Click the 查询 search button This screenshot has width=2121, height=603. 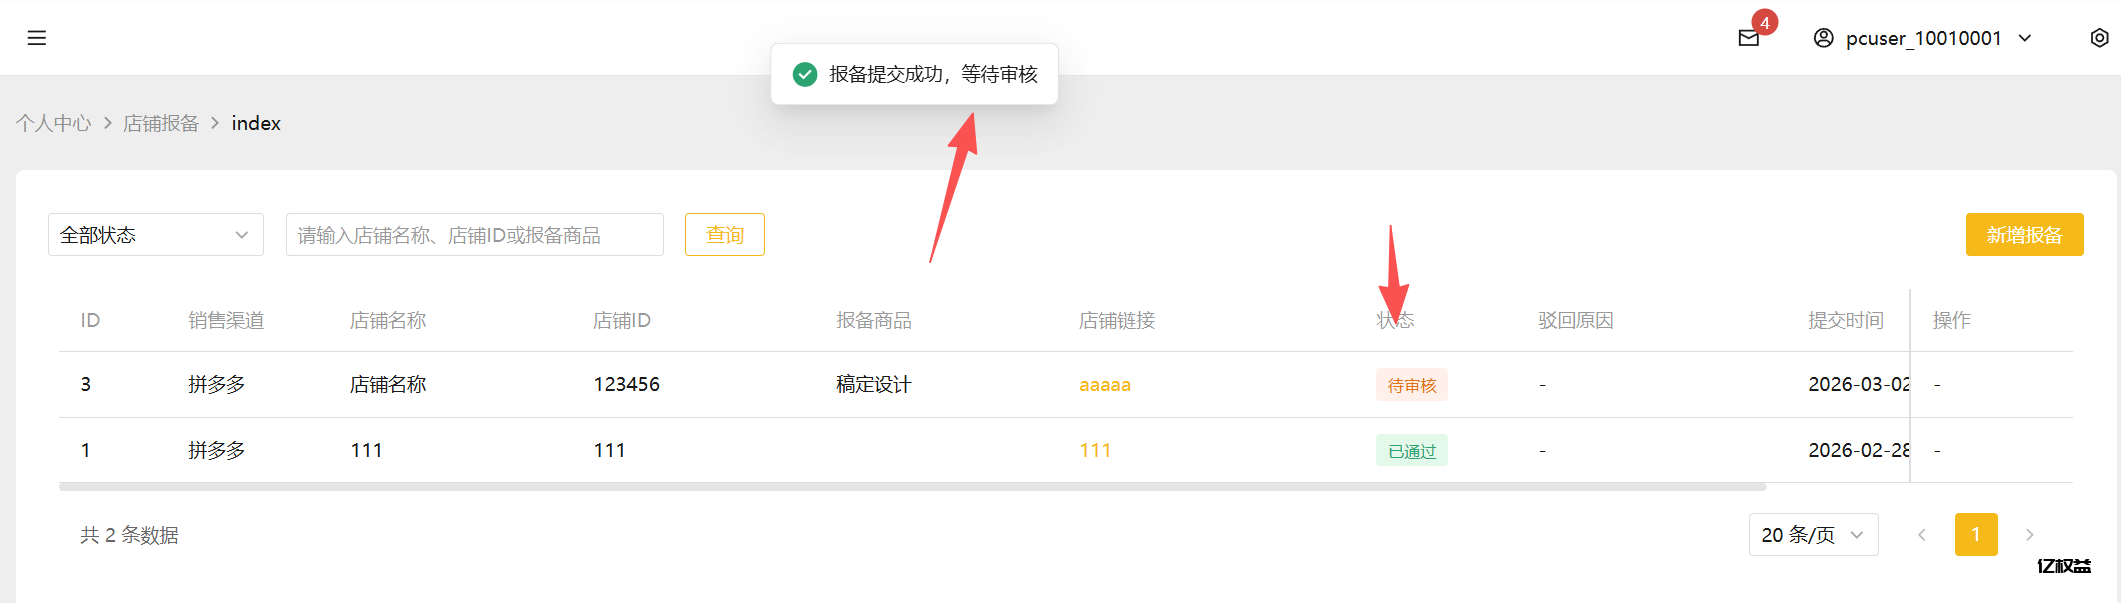(724, 234)
